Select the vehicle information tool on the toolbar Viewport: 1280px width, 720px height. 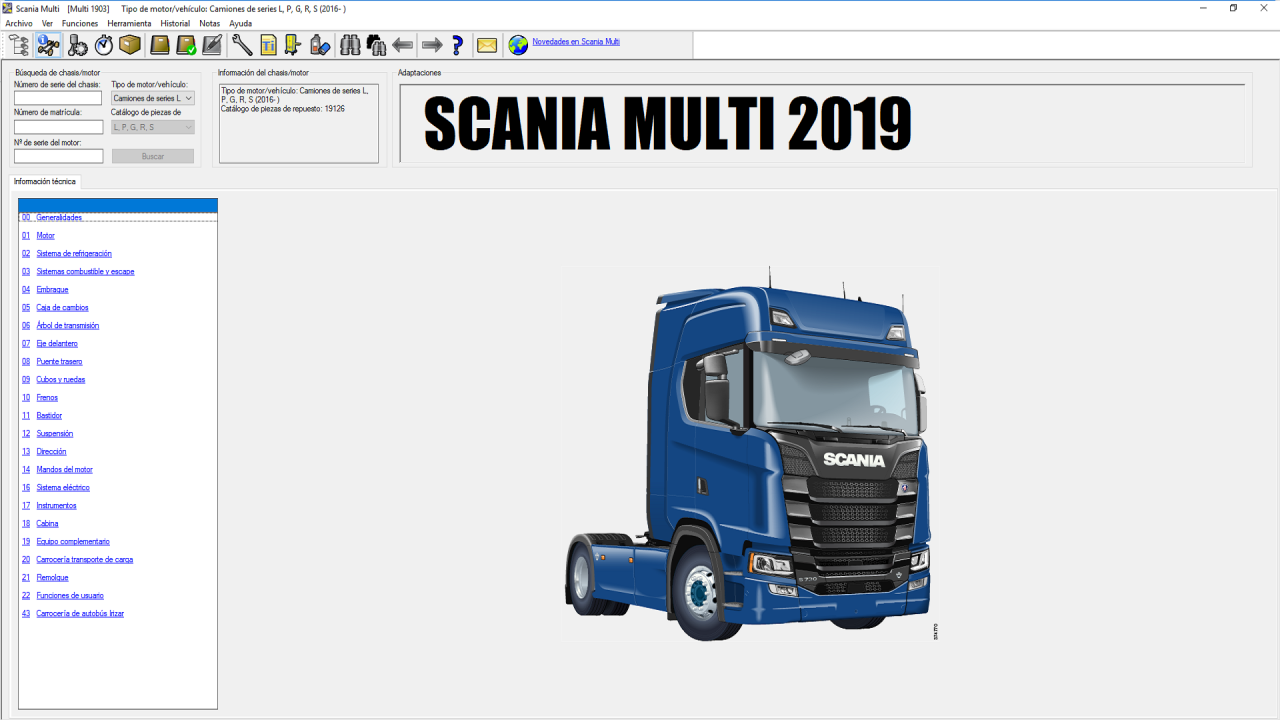pos(47,45)
